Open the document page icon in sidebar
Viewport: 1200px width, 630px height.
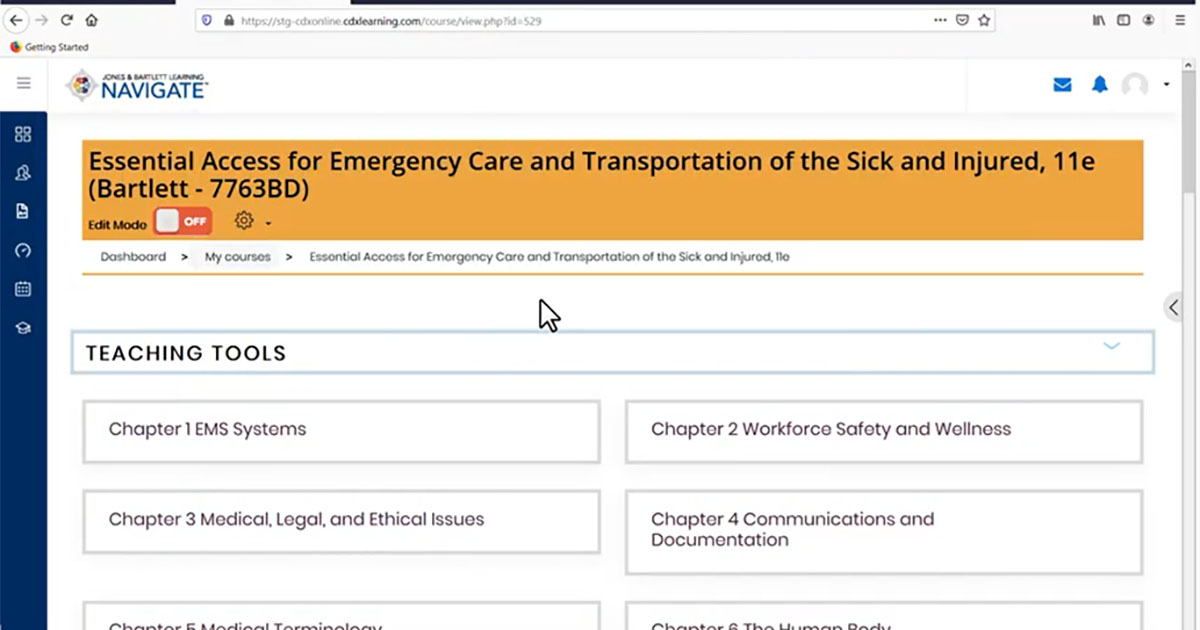point(23,211)
